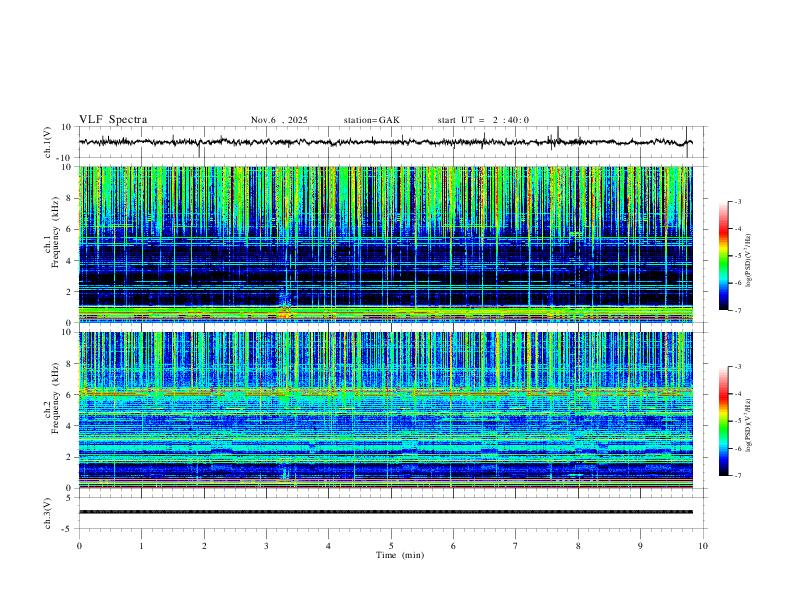Screen dimensions: 792x612
Task: Click time axis tick label '8'
Action: 578,546
